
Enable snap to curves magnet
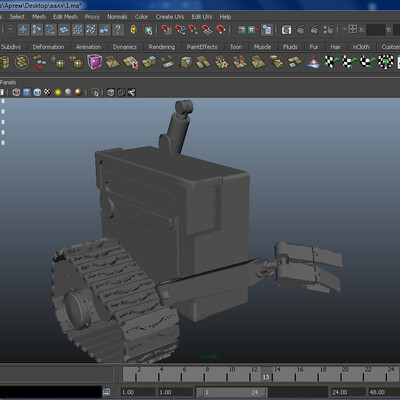point(180,30)
